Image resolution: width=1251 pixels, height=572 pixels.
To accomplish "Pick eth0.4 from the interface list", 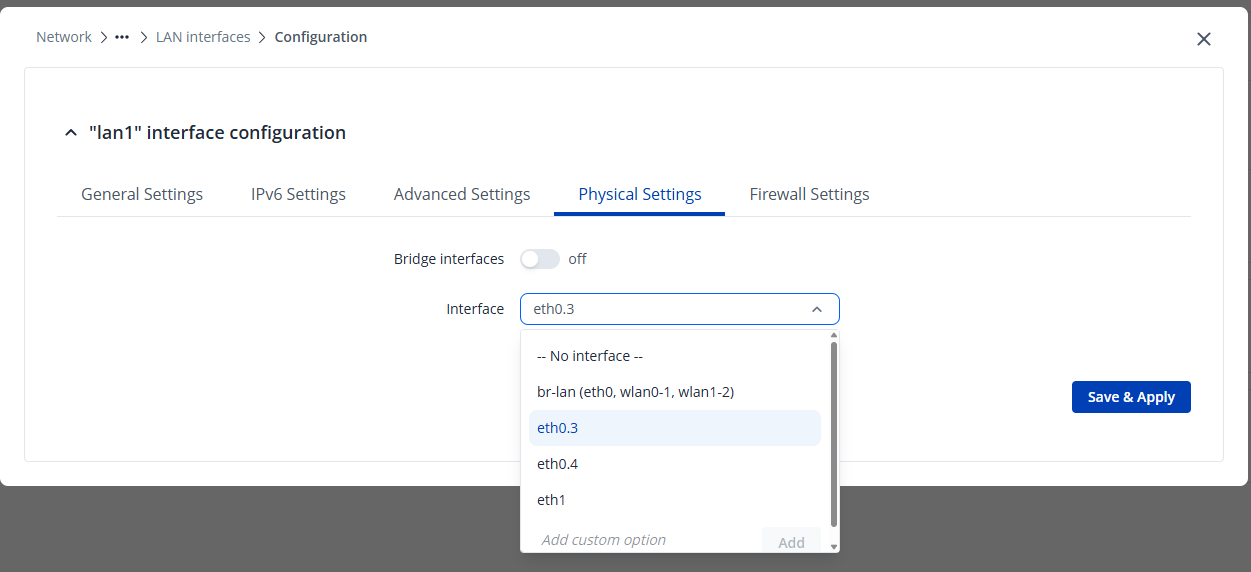I will (x=558, y=464).
